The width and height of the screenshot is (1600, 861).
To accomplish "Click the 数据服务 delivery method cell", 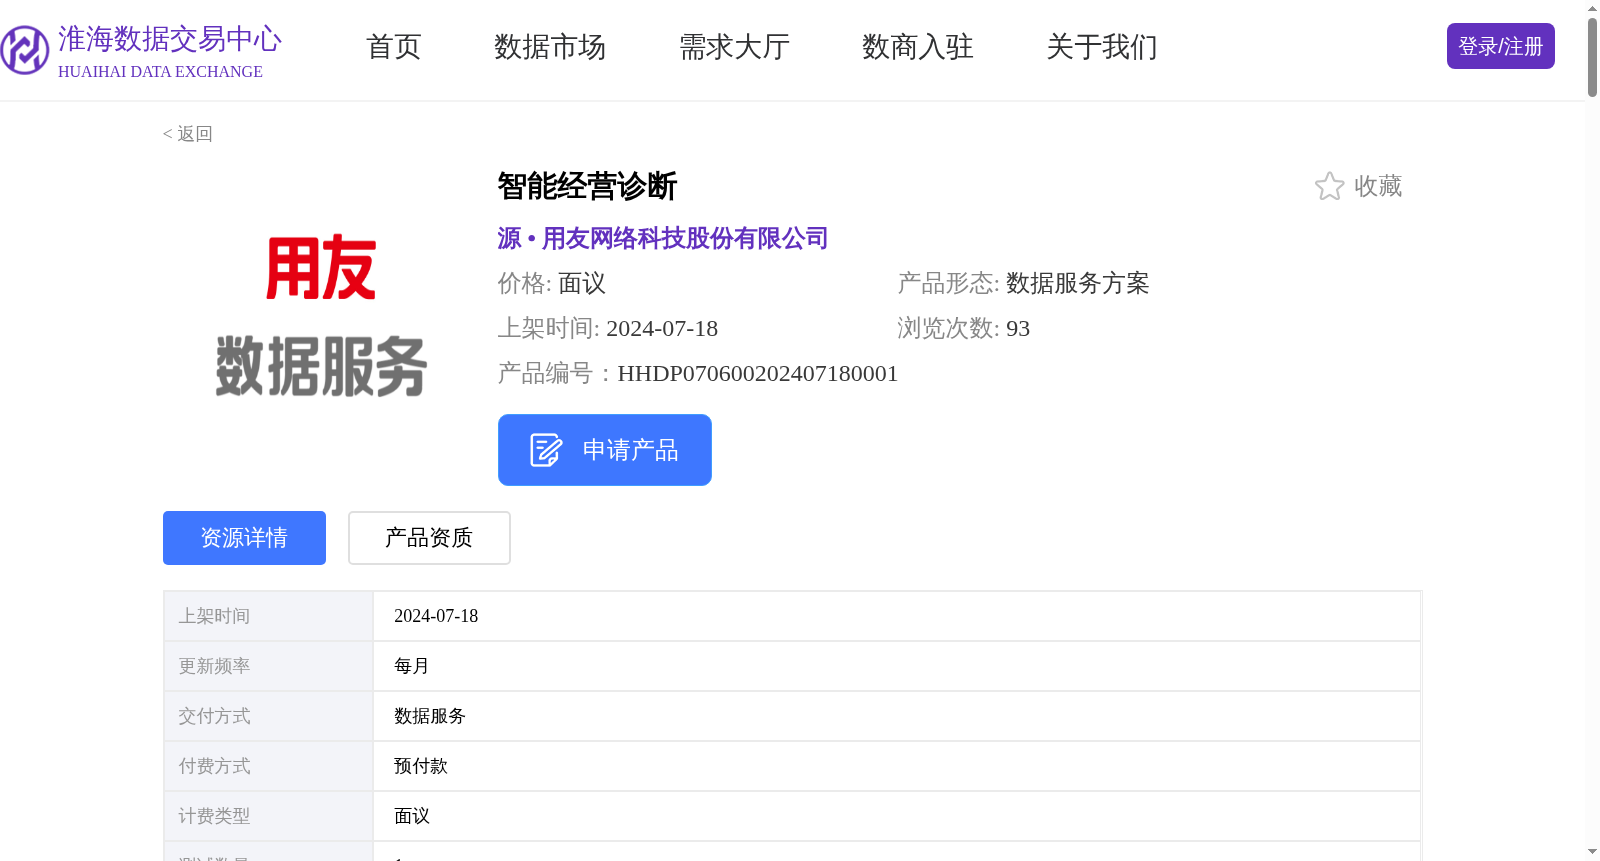I will pos(897,716).
